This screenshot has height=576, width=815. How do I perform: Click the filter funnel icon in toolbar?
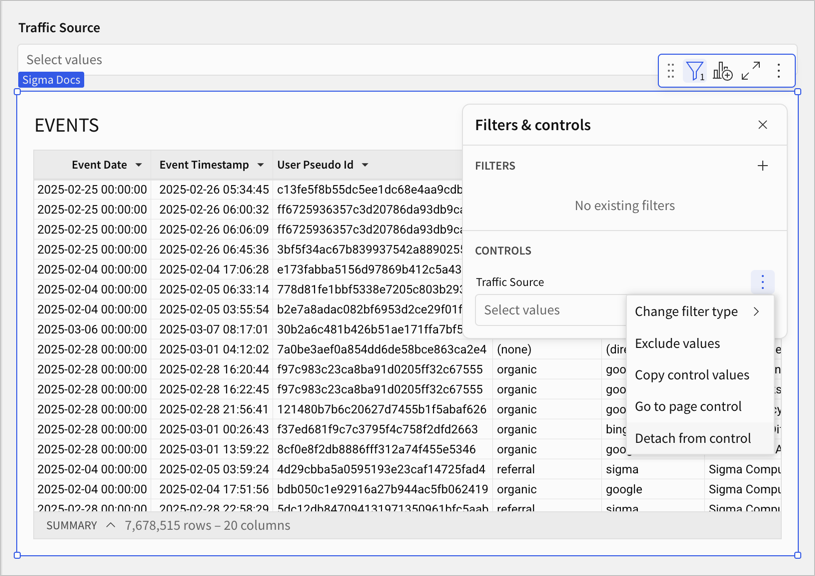click(x=695, y=71)
